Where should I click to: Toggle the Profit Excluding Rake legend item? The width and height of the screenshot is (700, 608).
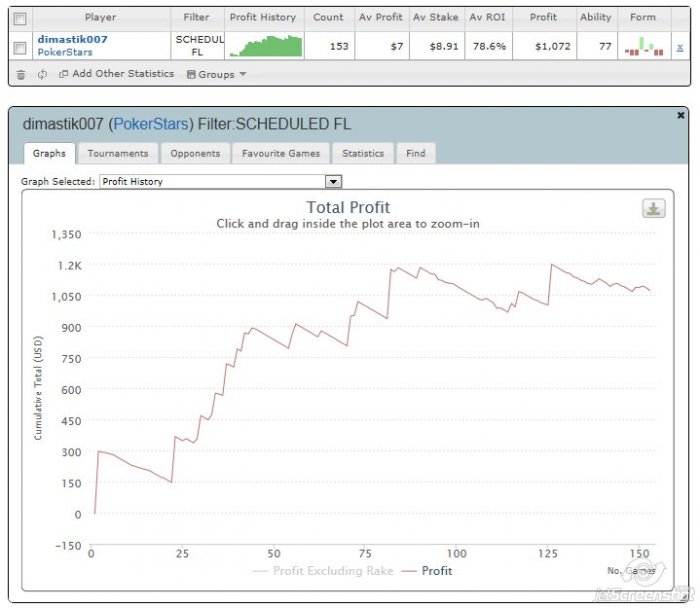click(x=323, y=571)
